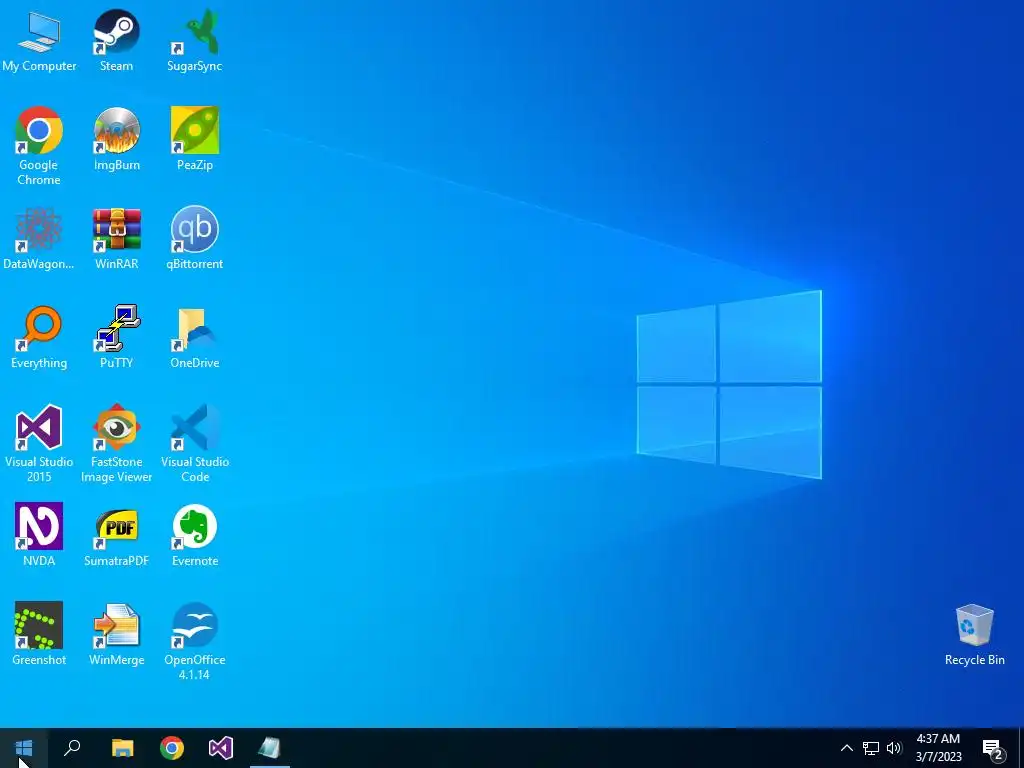Select the DataWagon desktop shortcut
The width and height of the screenshot is (1024, 768).
click(x=39, y=238)
